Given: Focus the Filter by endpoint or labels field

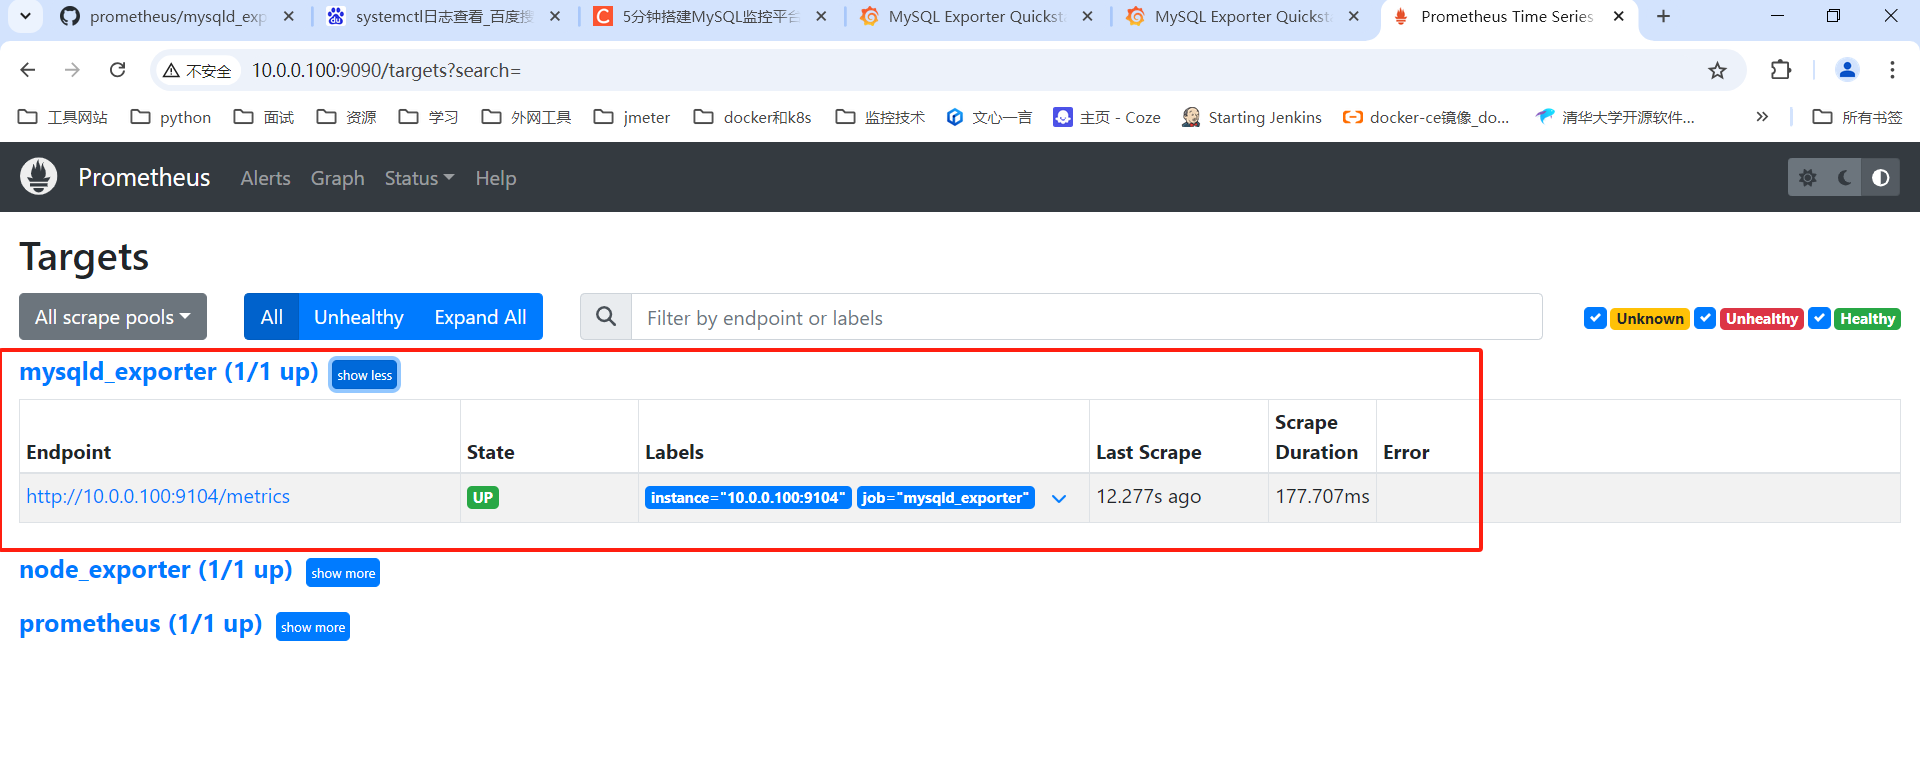Looking at the screenshot, I should (x=1086, y=317).
